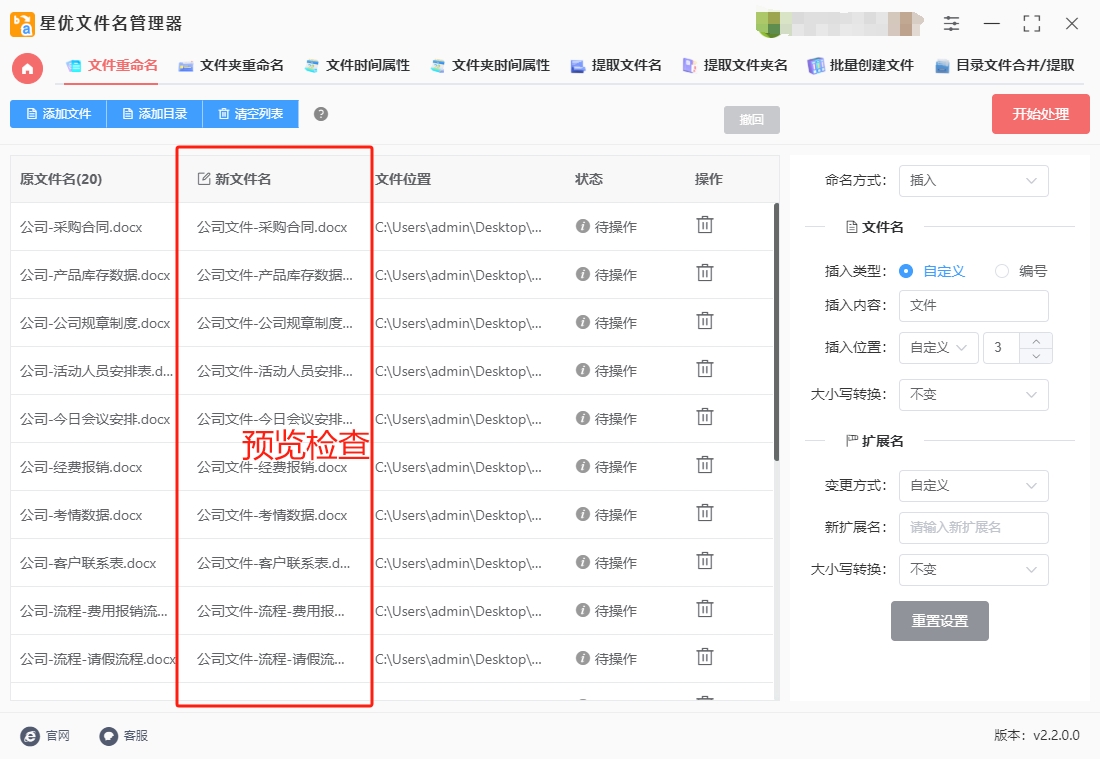Screen dimensions: 1100x760
Task: Click the app logo in title bar
Action: click(x=22, y=24)
